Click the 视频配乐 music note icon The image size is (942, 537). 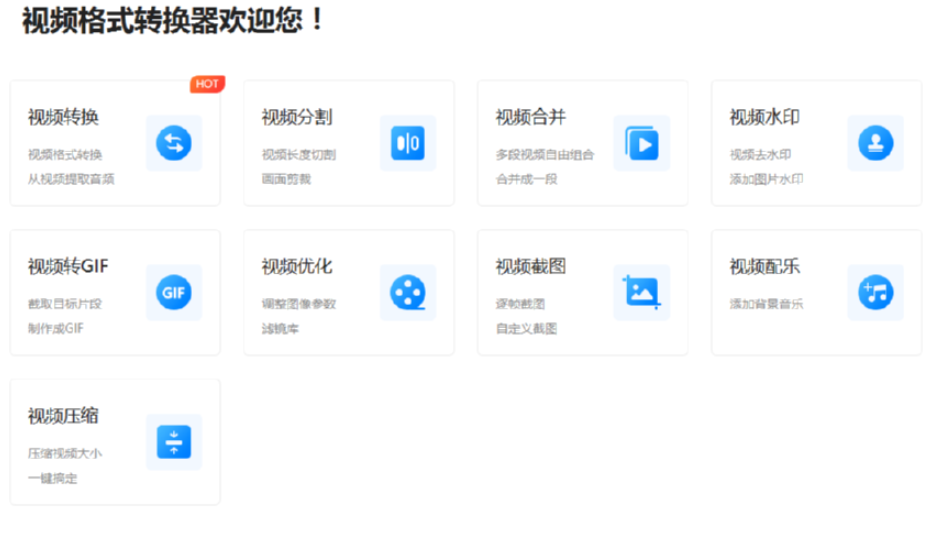click(x=875, y=293)
